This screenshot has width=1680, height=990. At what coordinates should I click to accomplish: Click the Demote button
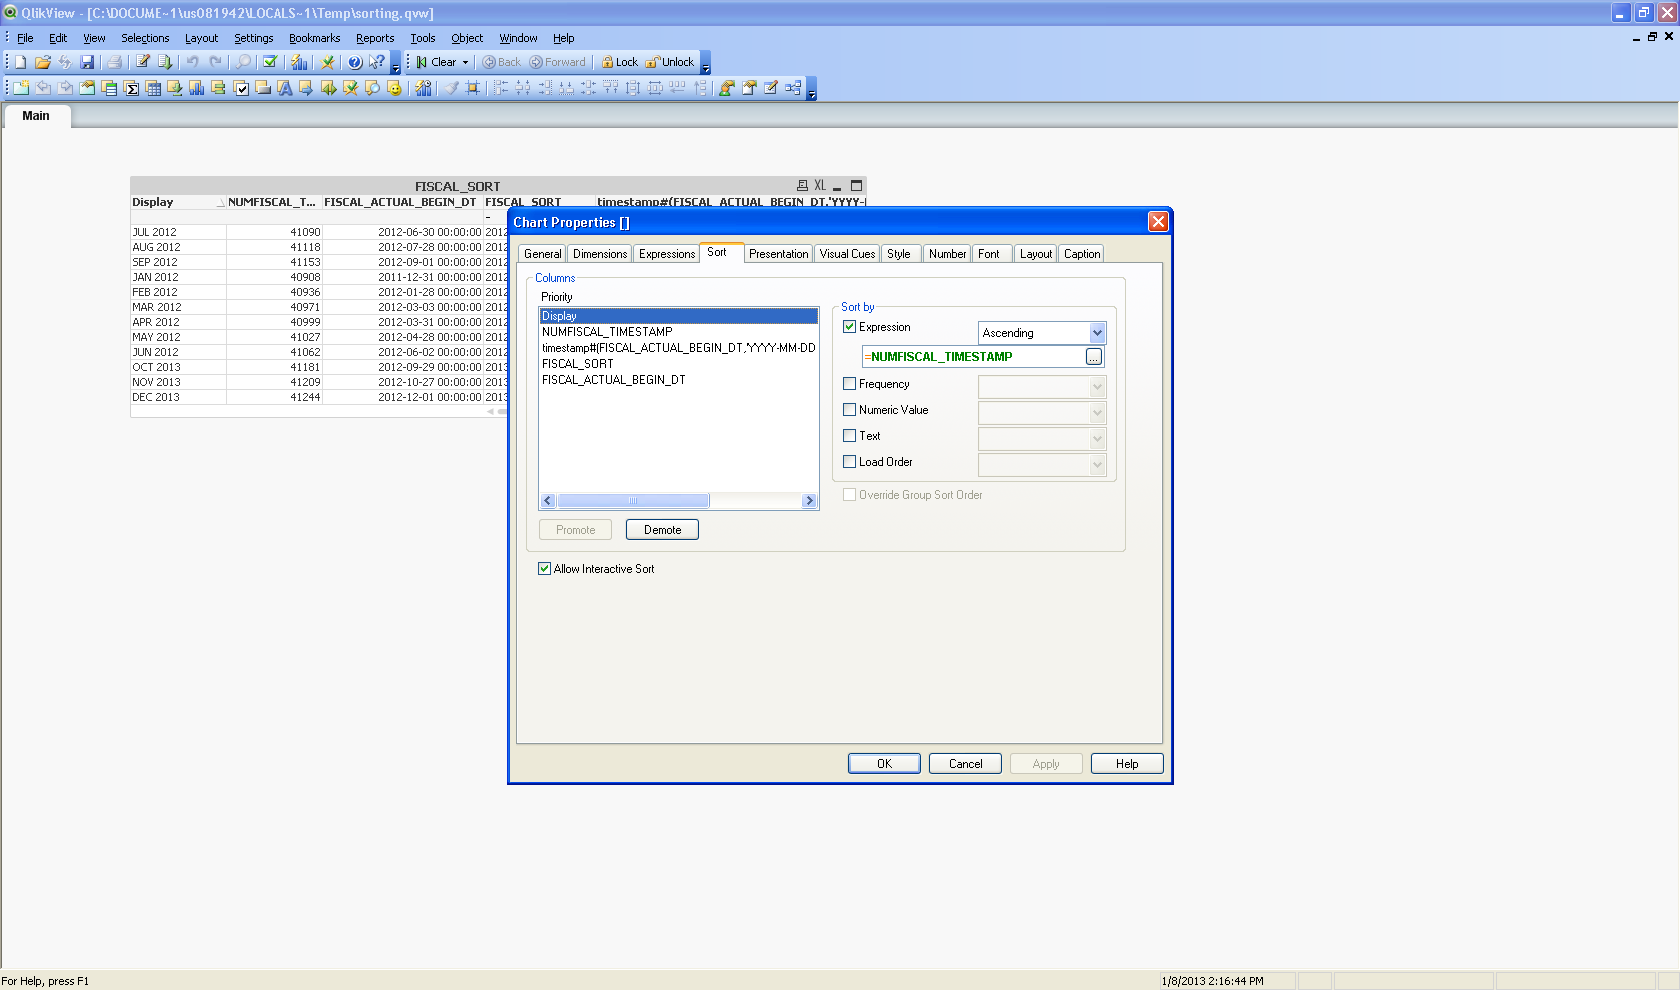(662, 530)
